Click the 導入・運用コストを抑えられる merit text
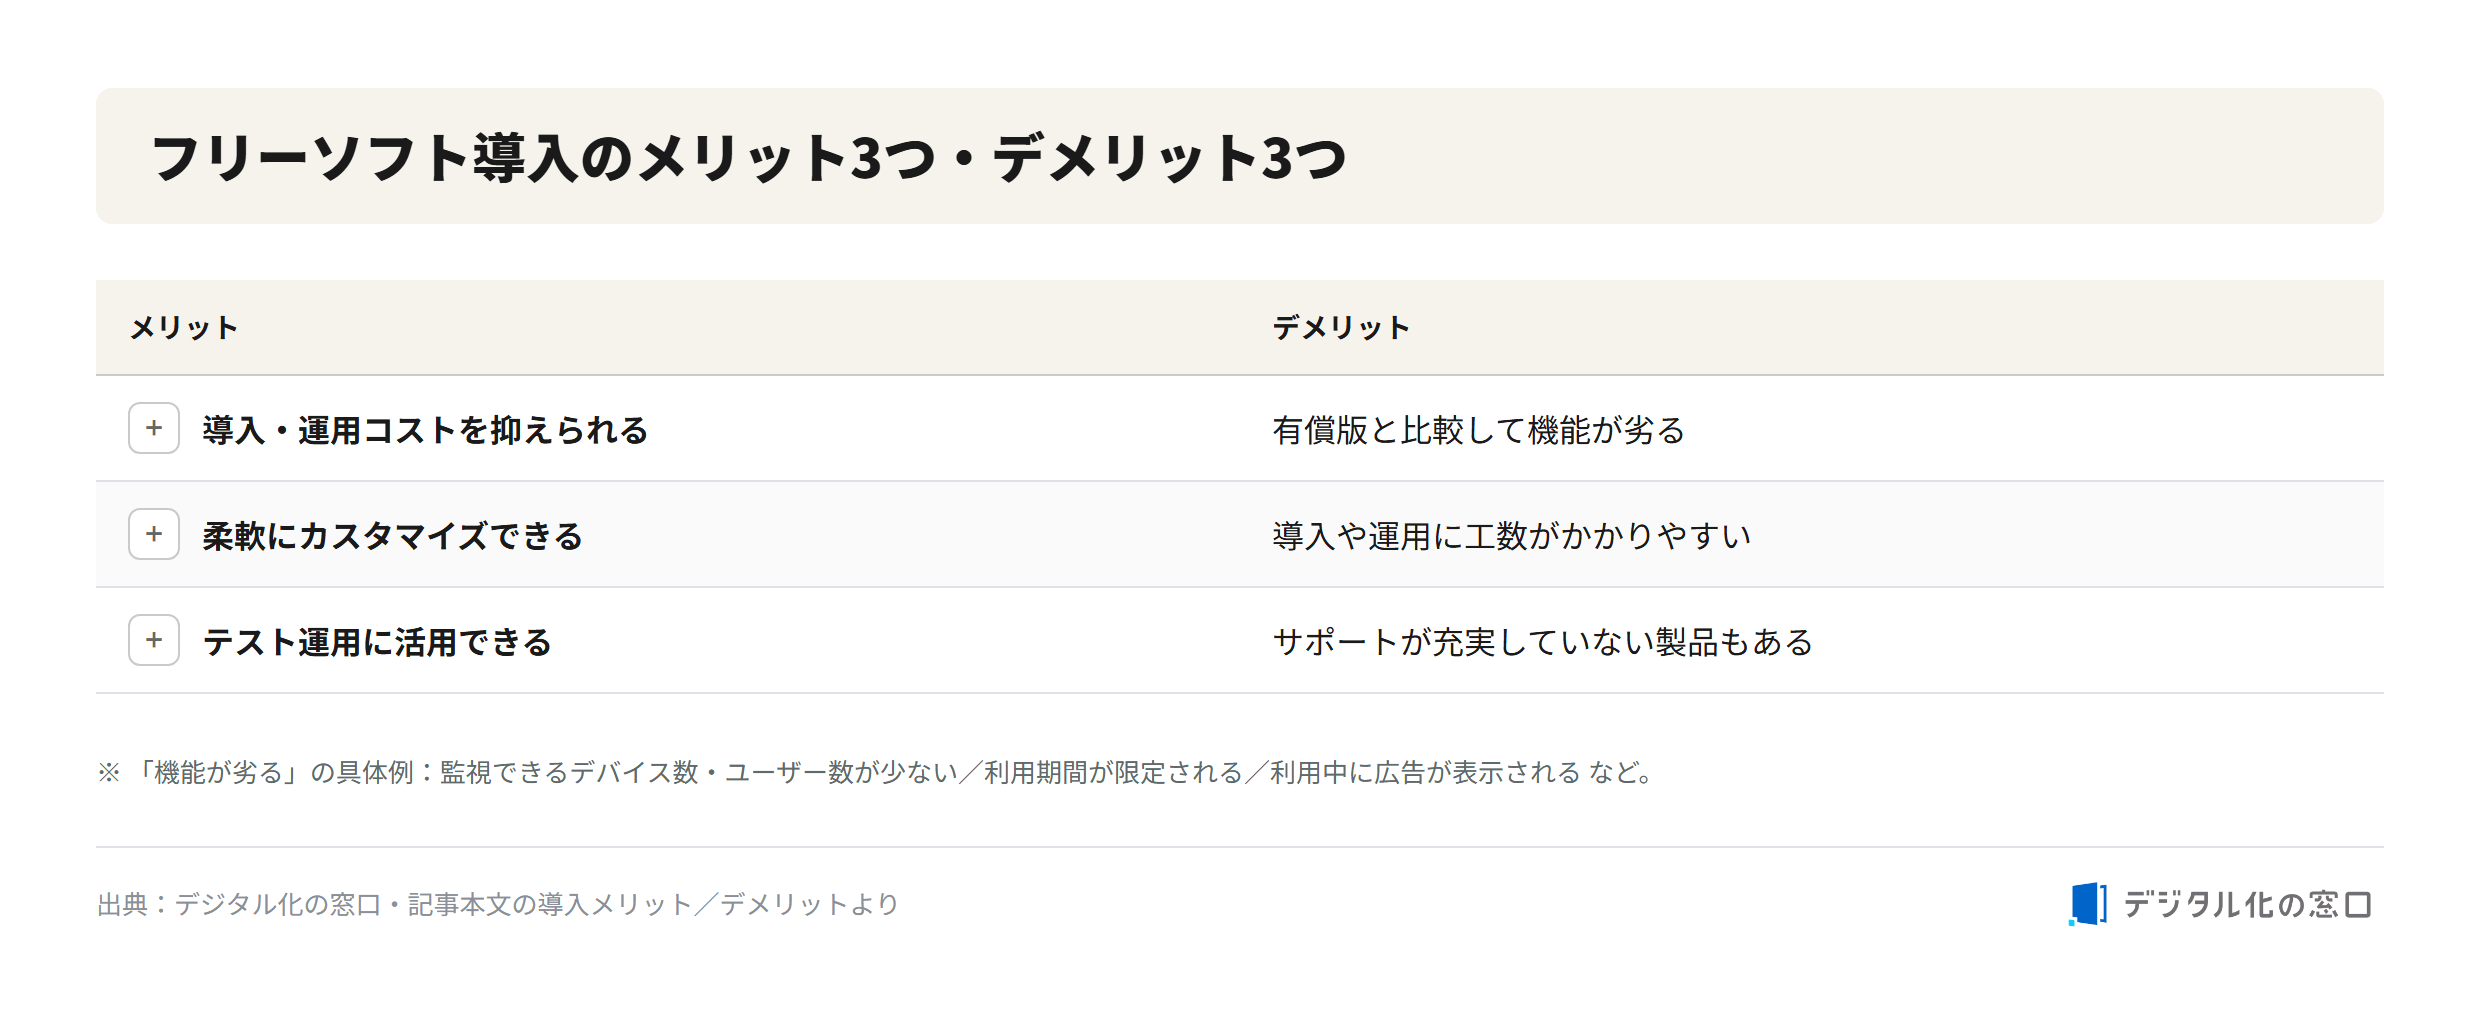 (x=425, y=430)
